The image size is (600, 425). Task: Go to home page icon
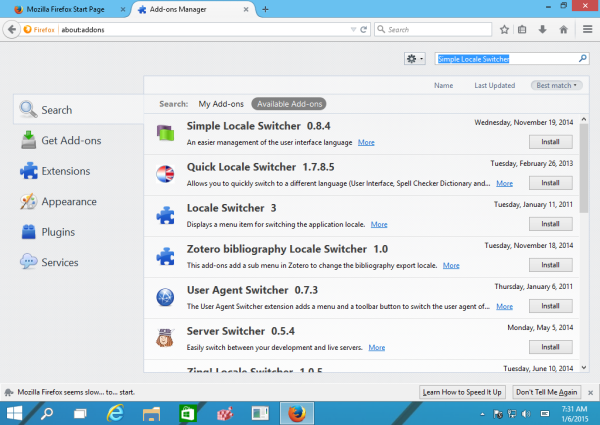[563, 29]
